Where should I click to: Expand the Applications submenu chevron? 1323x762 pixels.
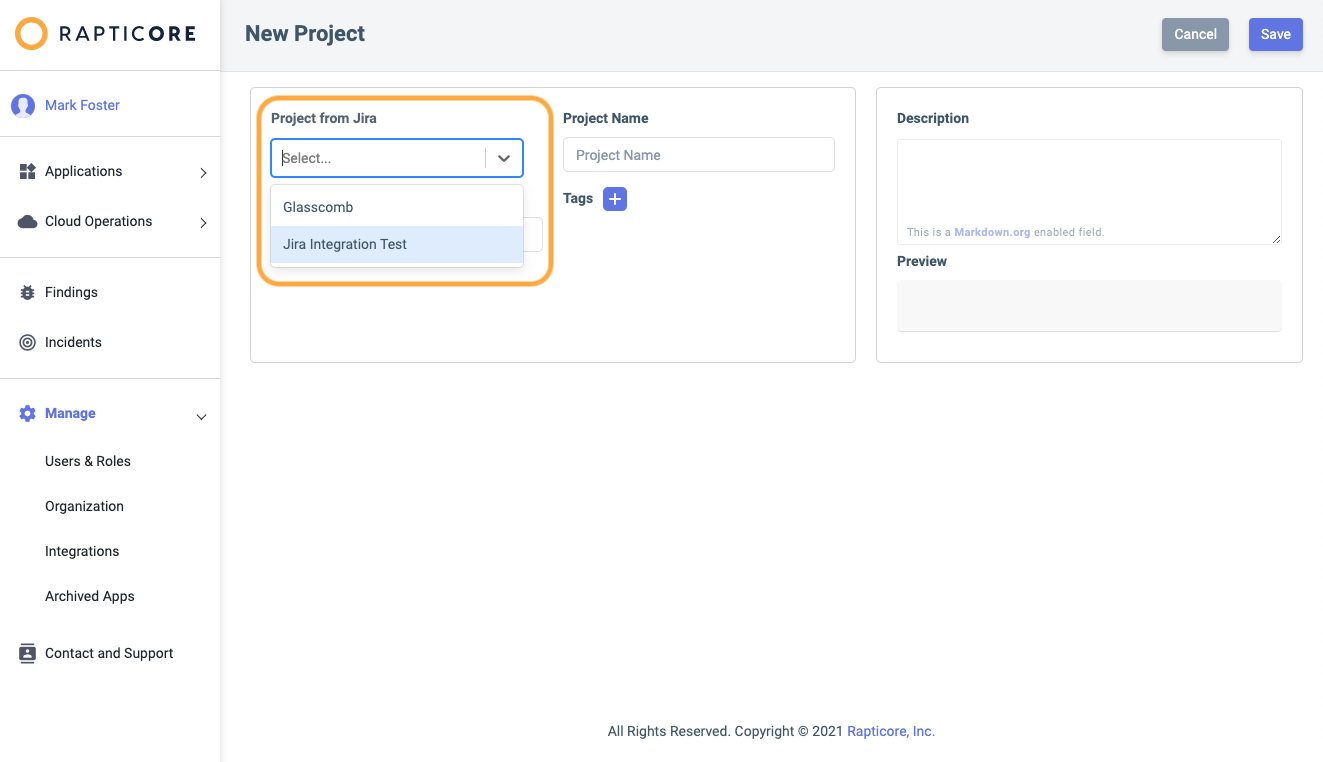pos(203,172)
